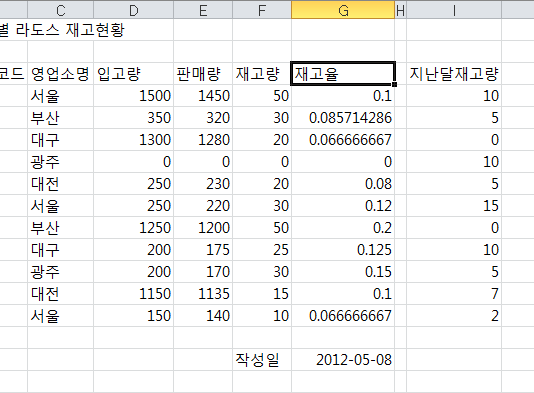Click 지난달재고량 cell with value 7
534x393 pixels.
[x=454, y=294]
